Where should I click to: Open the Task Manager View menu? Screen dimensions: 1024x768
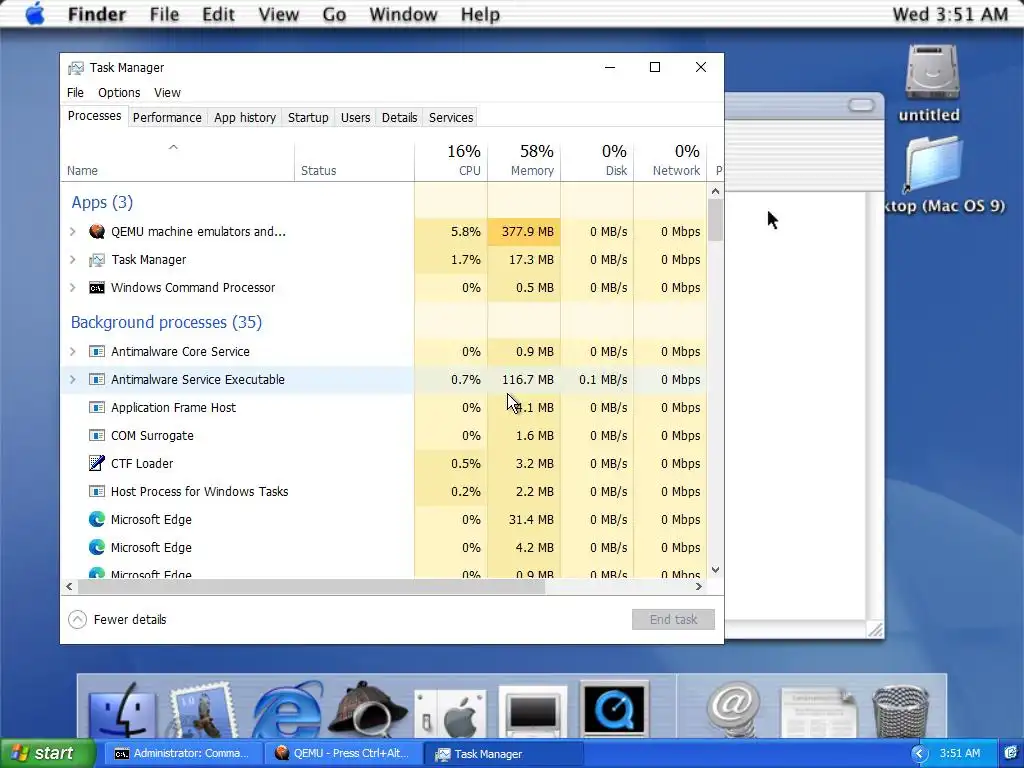167,93
